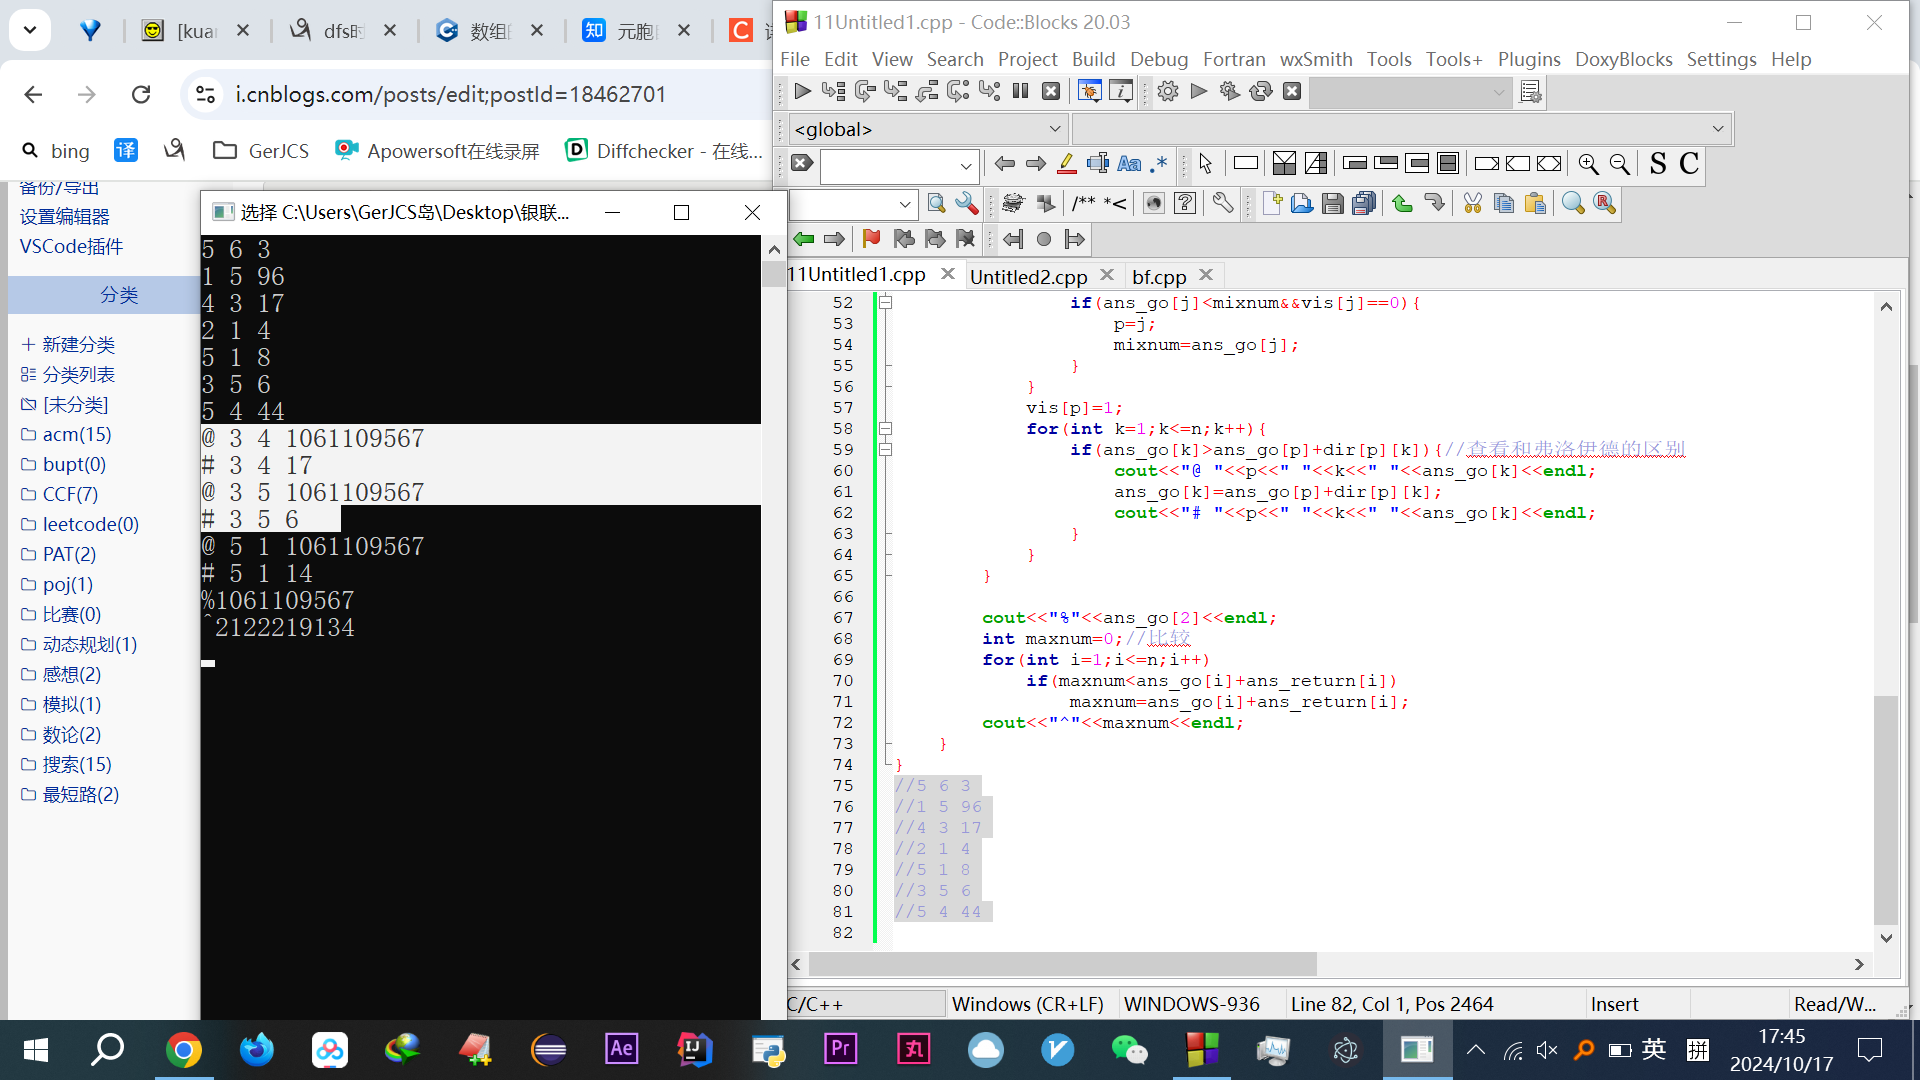Click the Cut scissors icon
1920x1080 pixels.
click(1472, 204)
